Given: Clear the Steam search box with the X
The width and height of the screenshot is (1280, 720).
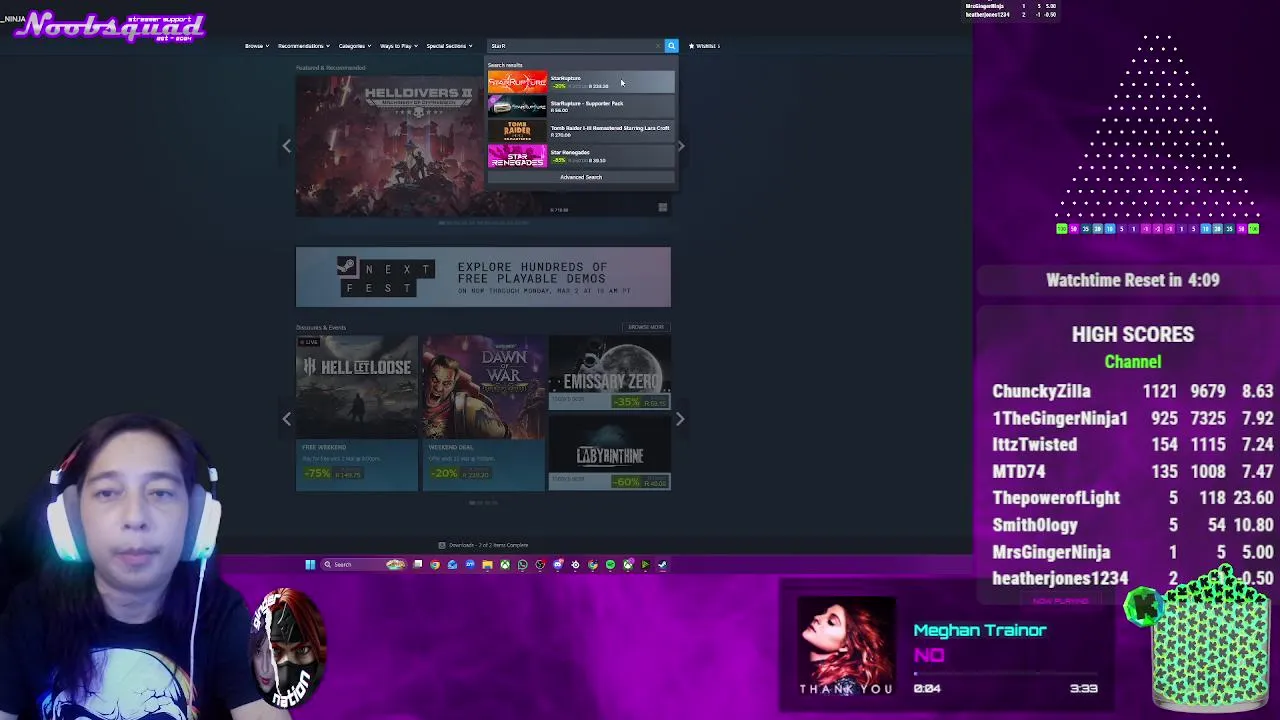Looking at the screenshot, I should [x=658, y=46].
